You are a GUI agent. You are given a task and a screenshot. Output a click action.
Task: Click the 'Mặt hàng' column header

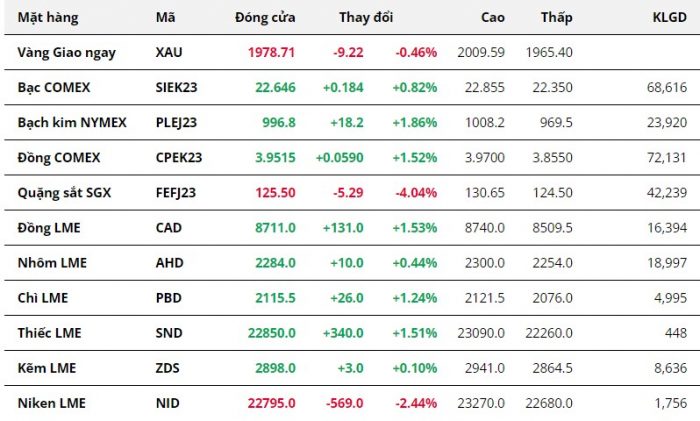tap(48, 18)
